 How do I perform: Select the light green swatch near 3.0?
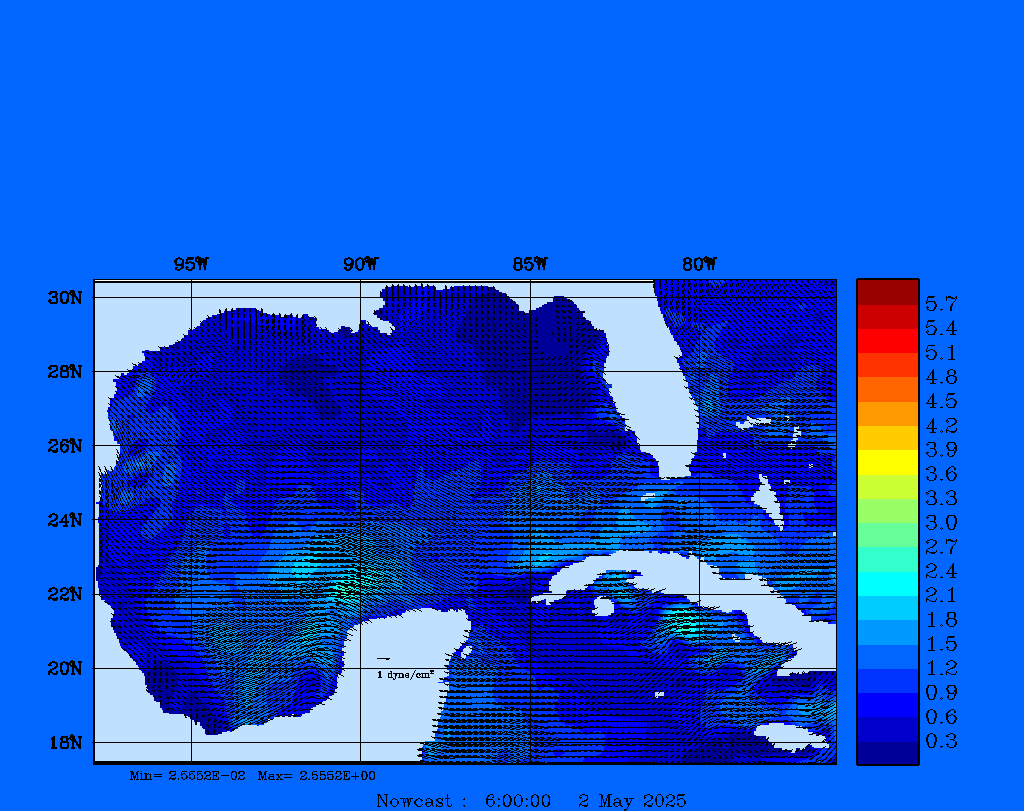pos(887,511)
